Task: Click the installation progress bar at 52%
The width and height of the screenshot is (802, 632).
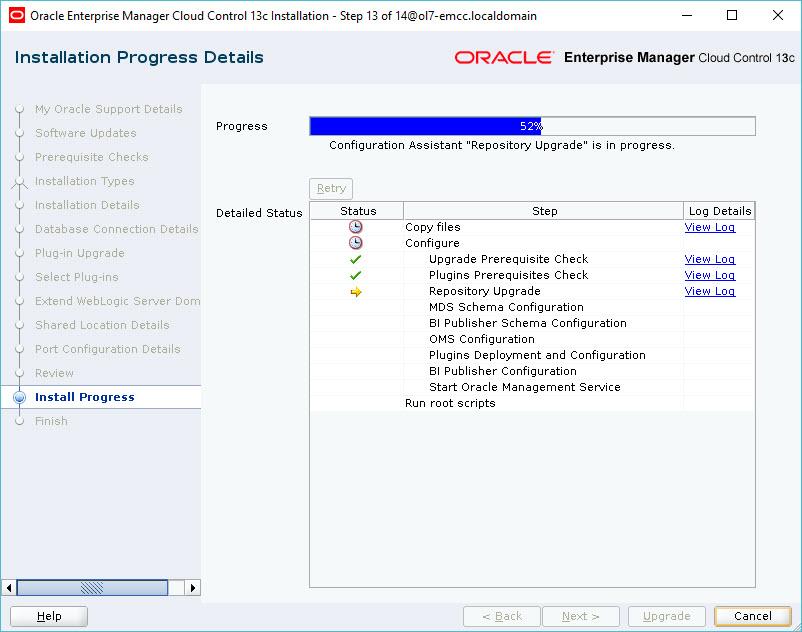Action: [532, 126]
